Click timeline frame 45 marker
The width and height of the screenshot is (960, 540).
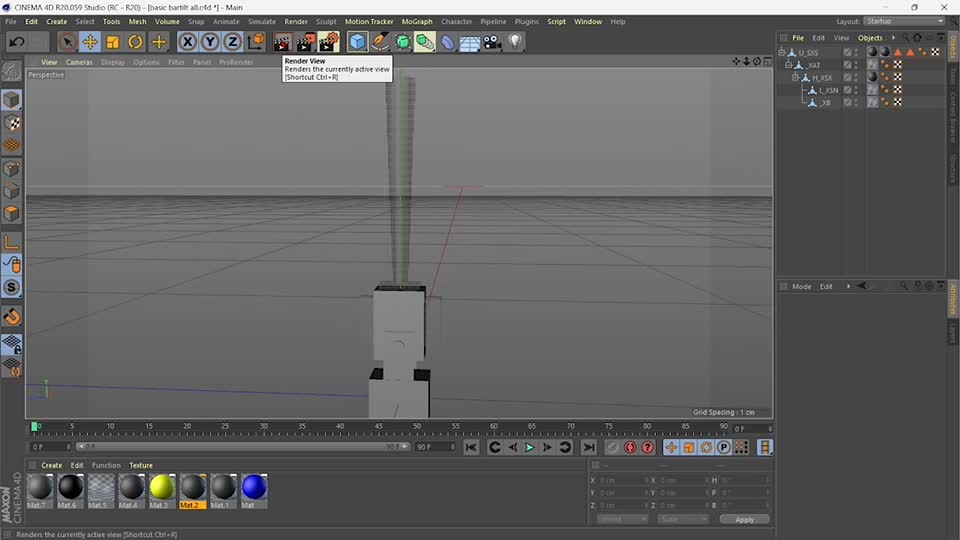pyautogui.click(x=378, y=426)
